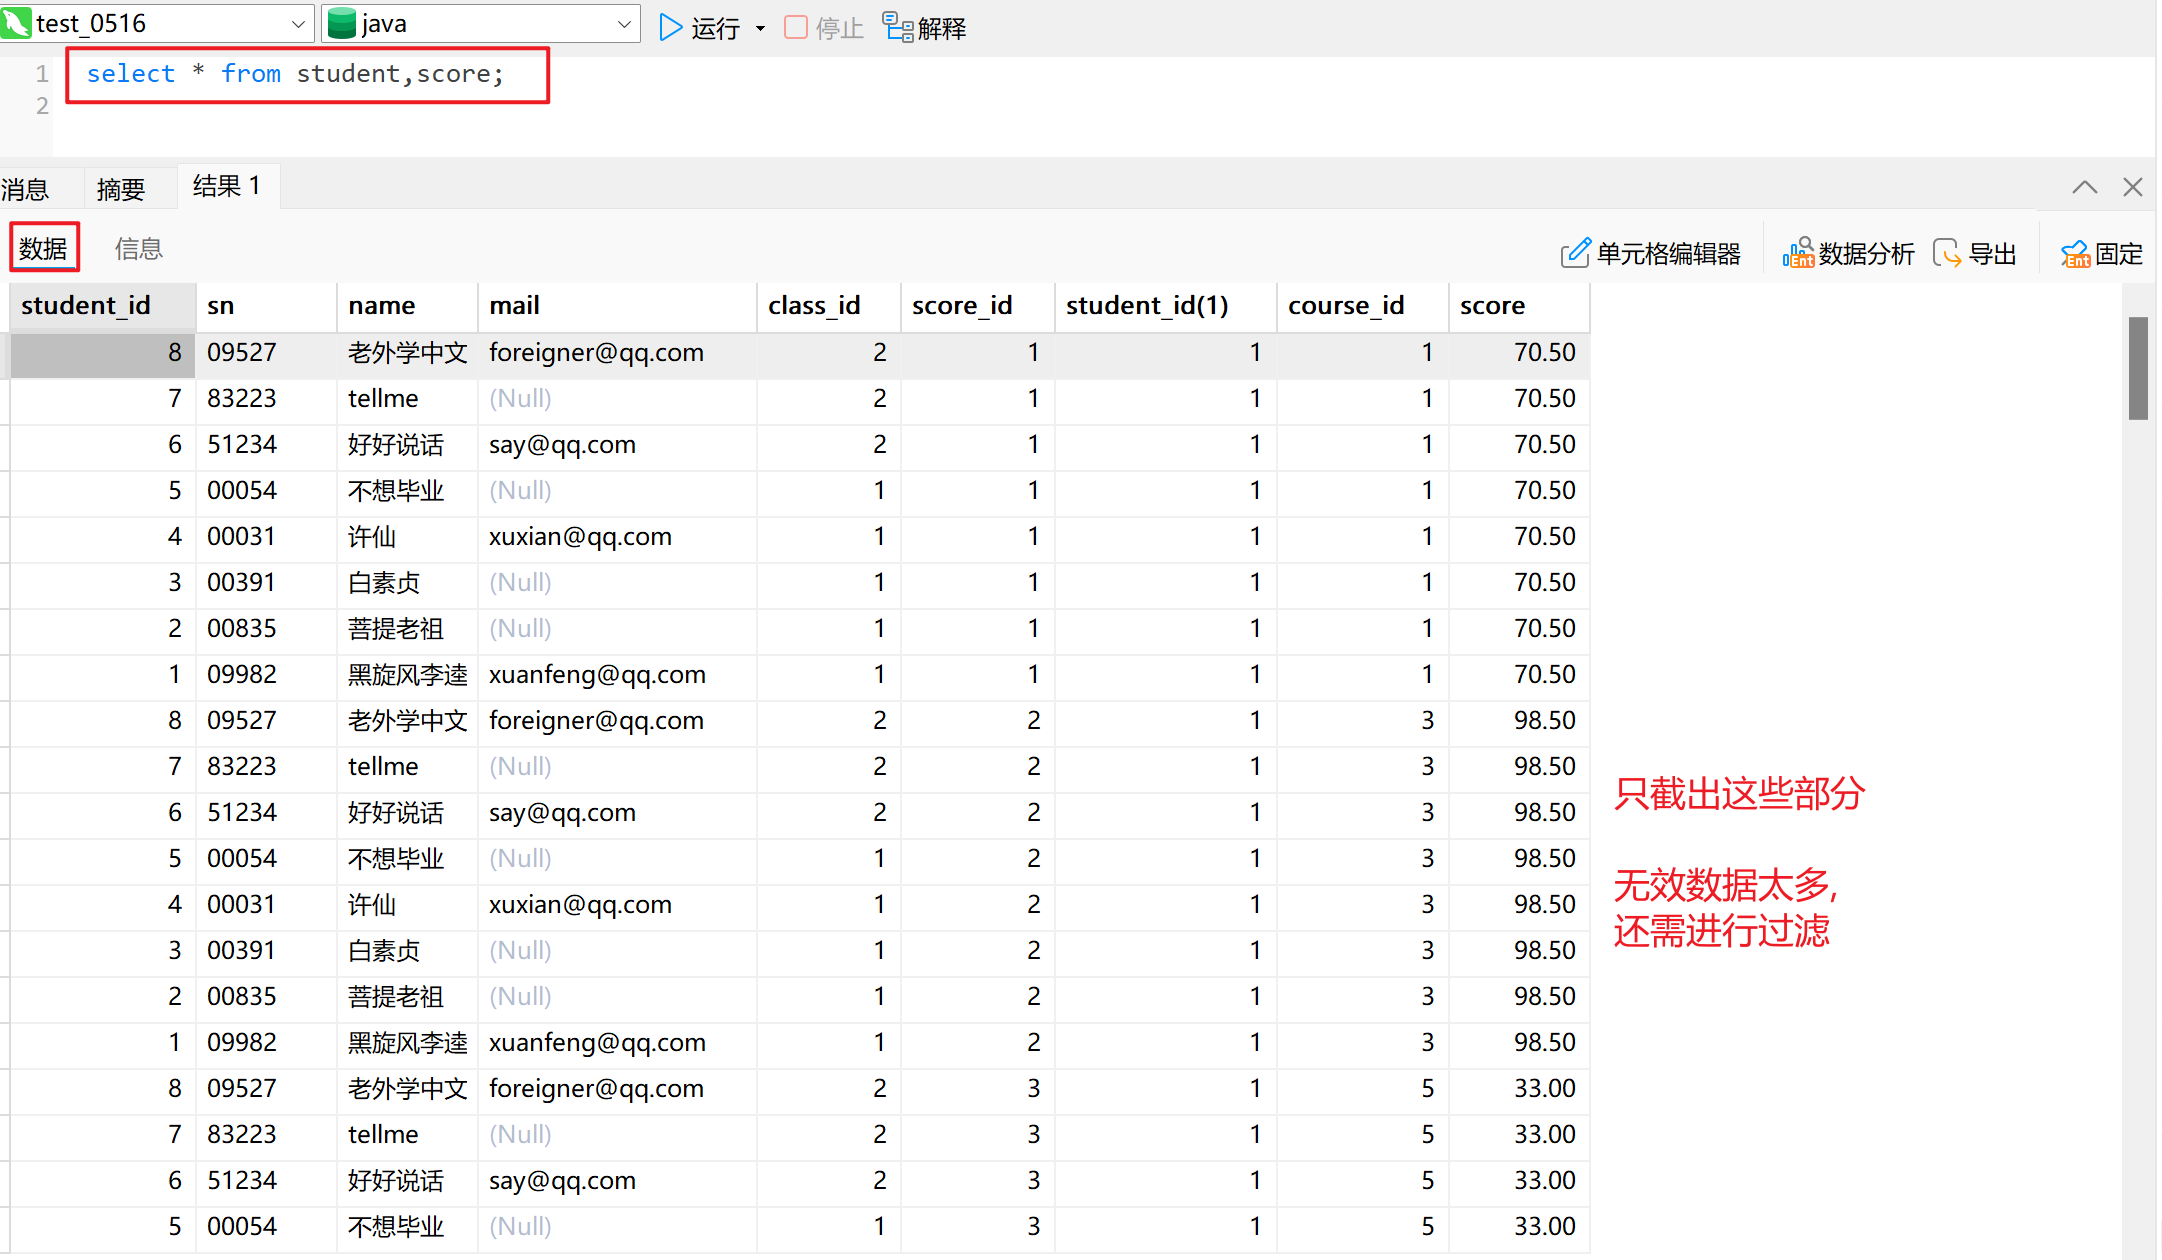Screen dimensions: 2162x1260
Task: Click the Explain query icon
Action: coord(897,27)
